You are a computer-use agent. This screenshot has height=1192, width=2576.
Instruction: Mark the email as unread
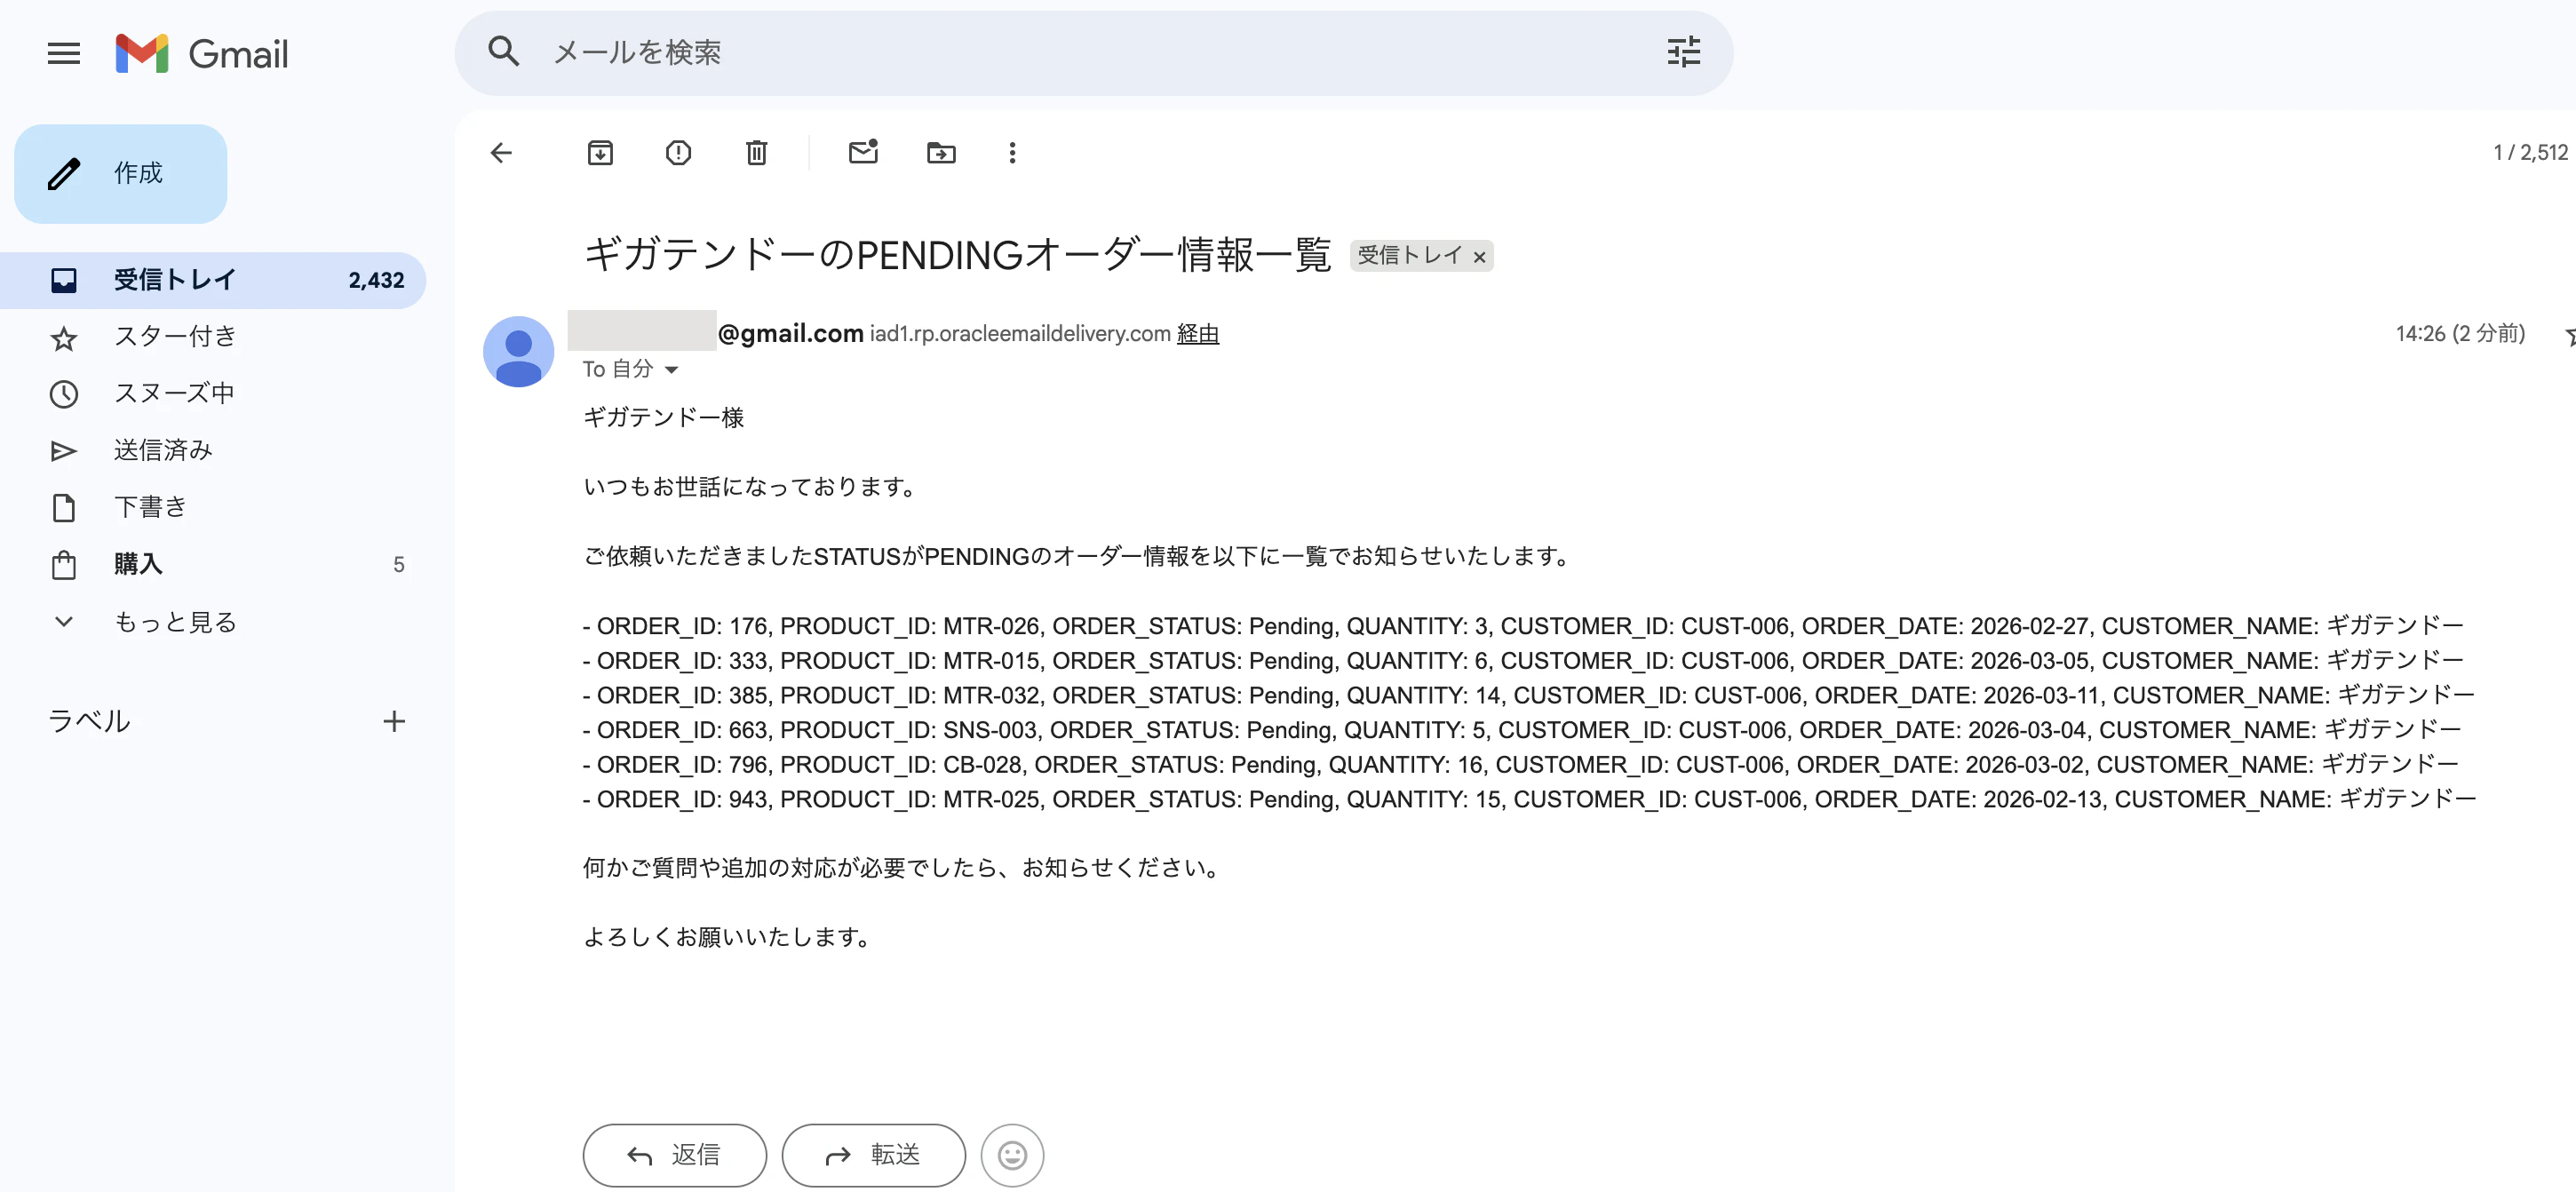862,153
